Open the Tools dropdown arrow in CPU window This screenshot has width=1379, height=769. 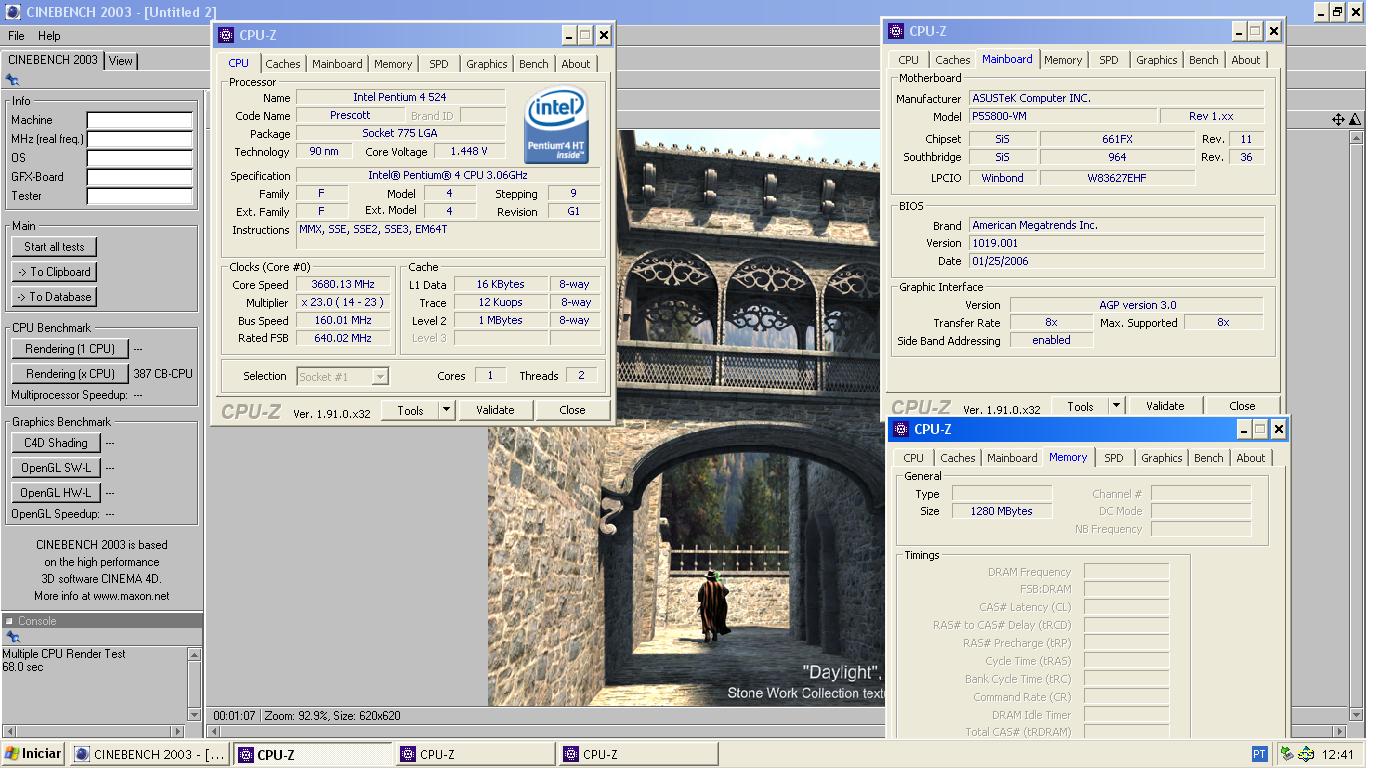[x=446, y=410]
